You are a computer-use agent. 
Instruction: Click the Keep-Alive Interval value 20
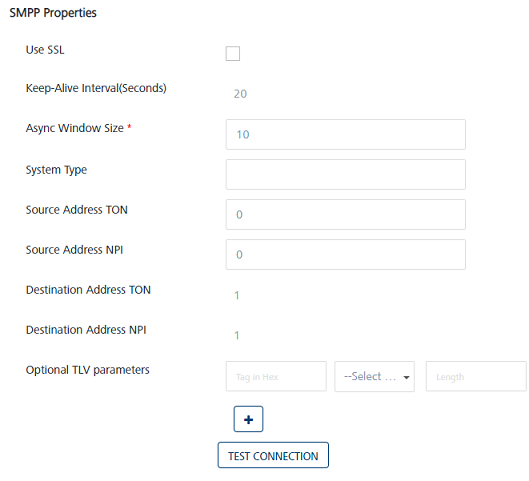240,94
